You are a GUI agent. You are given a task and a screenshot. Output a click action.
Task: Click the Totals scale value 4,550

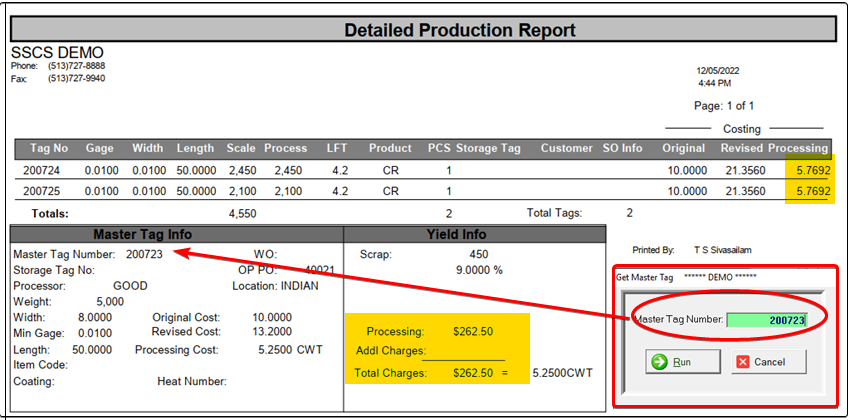[x=242, y=214]
